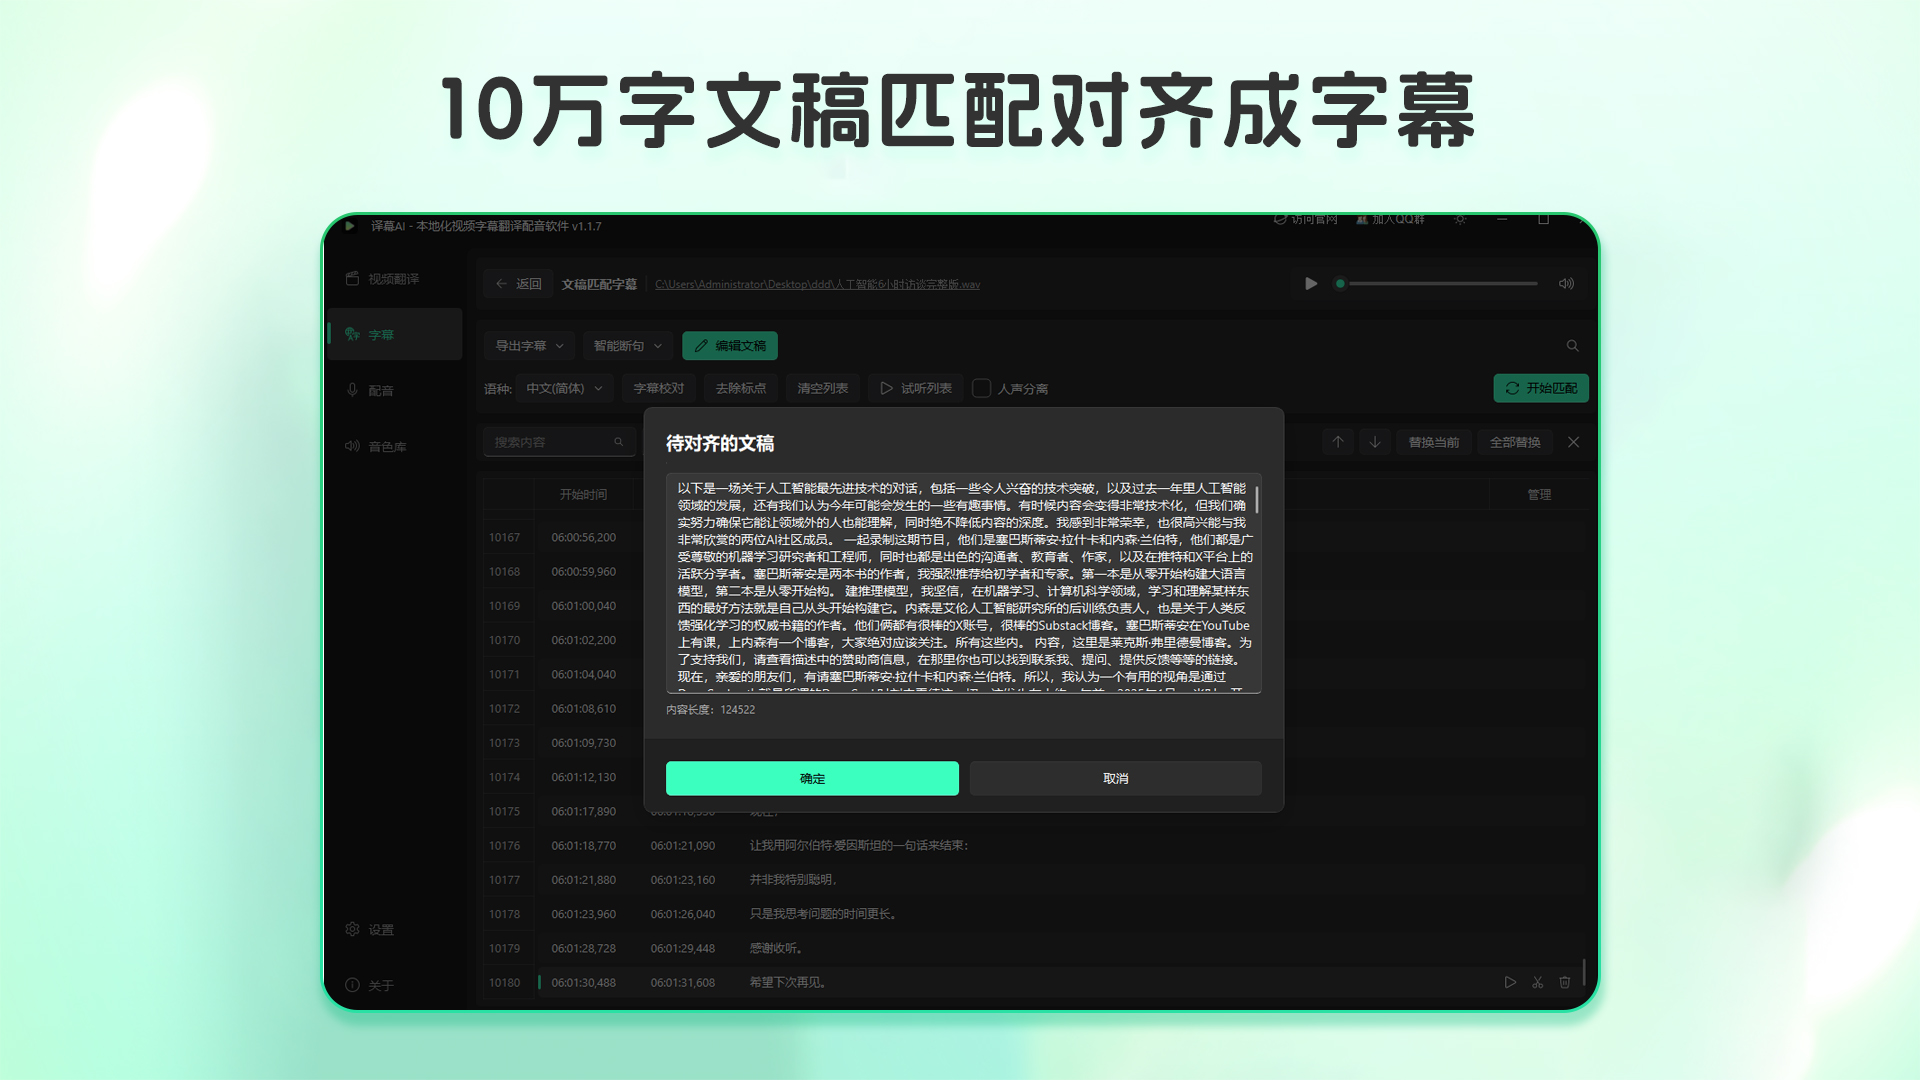Click the volume speaker icon

click(x=1566, y=284)
